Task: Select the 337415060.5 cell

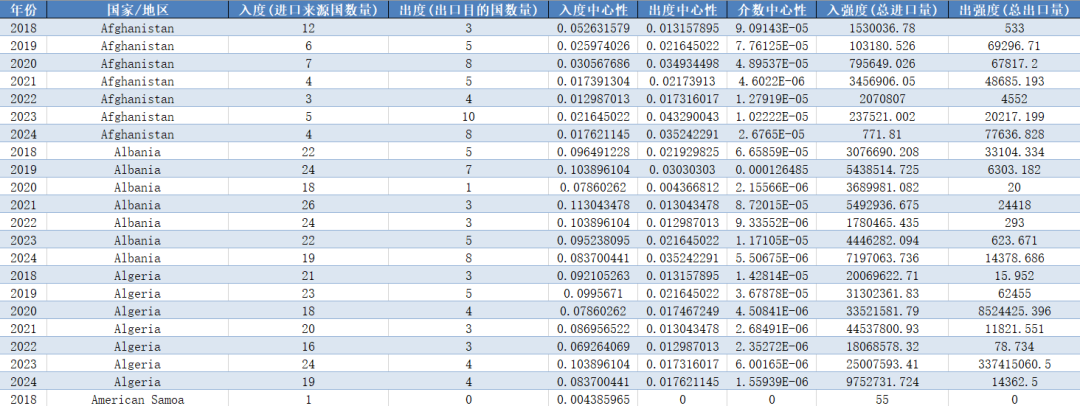Action: [x=1014, y=364]
